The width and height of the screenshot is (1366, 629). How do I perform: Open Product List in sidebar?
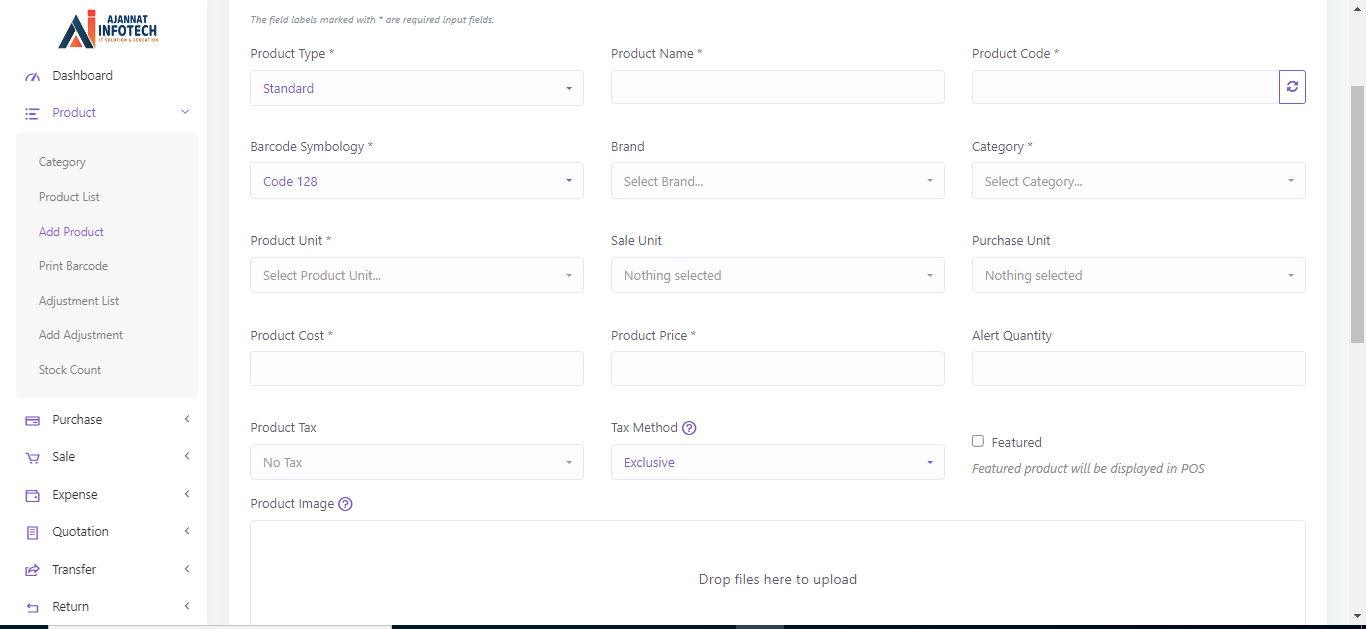tap(69, 197)
